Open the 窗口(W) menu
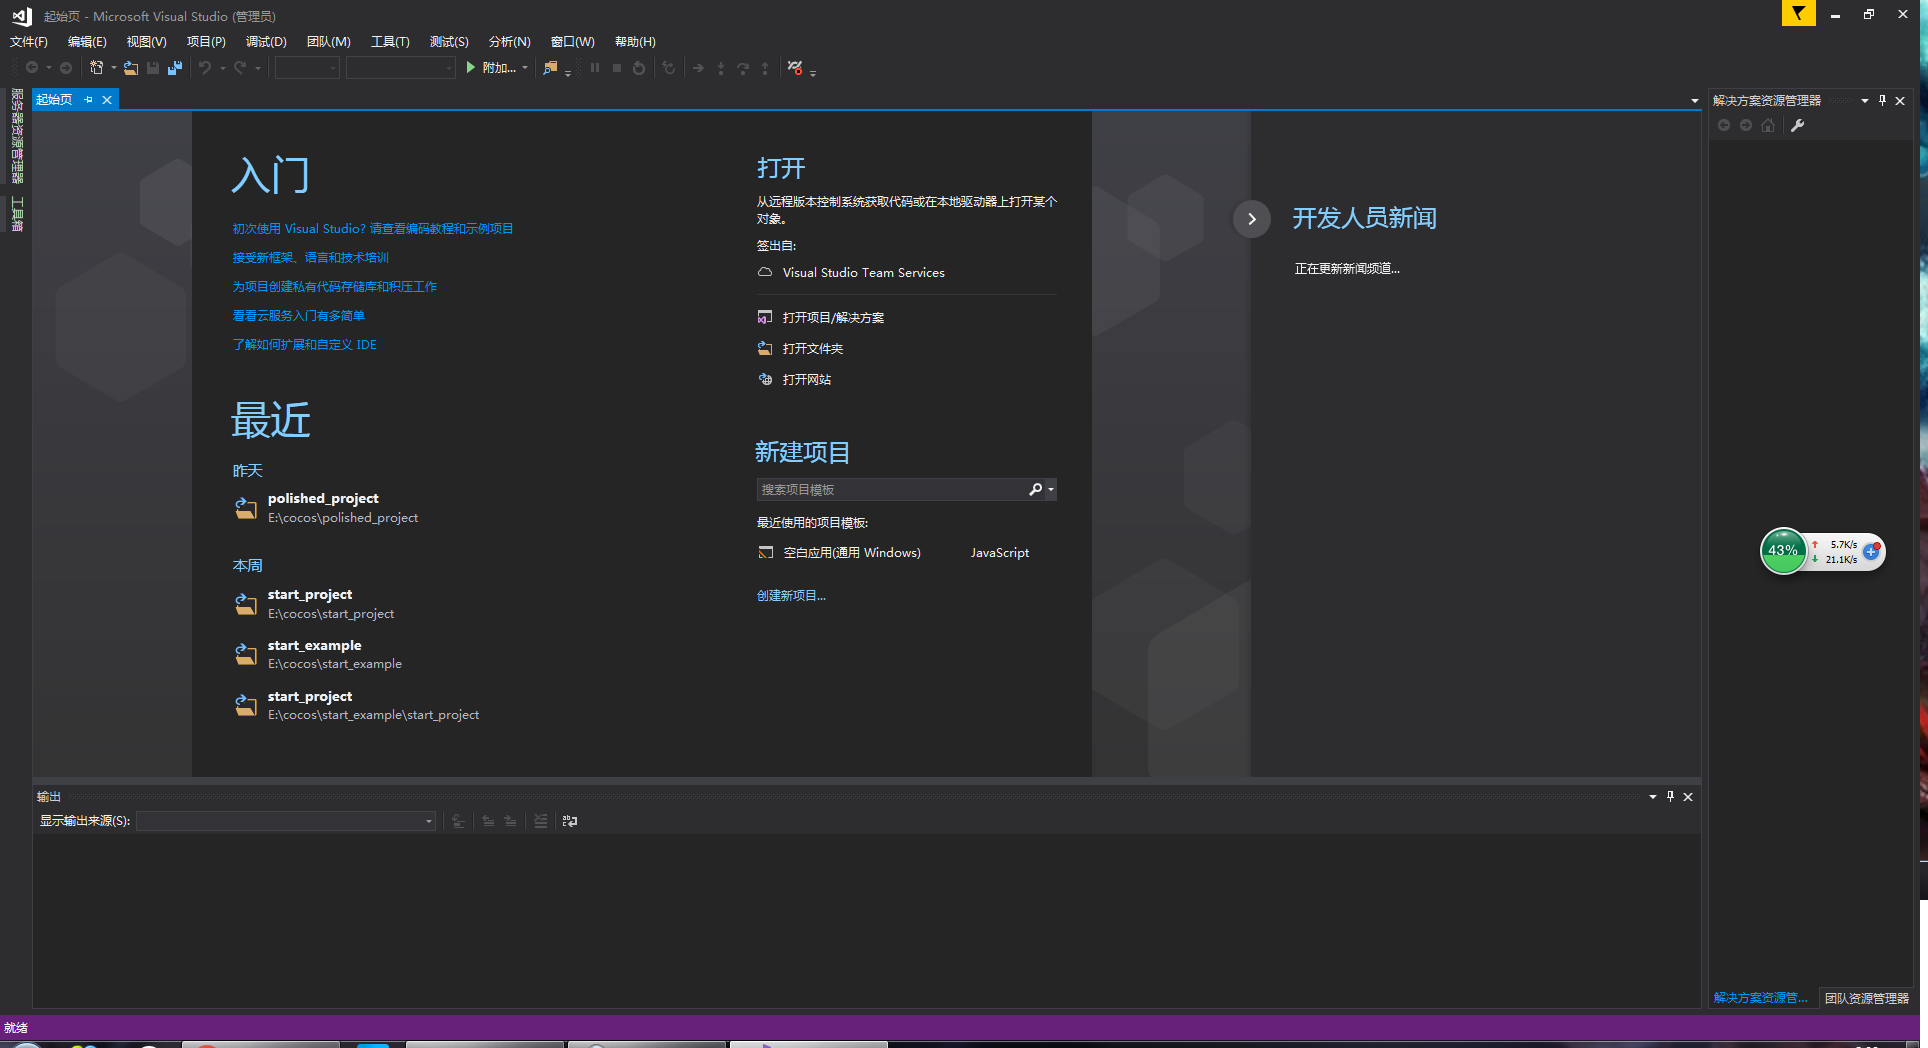 pyautogui.click(x=573, y=42)
